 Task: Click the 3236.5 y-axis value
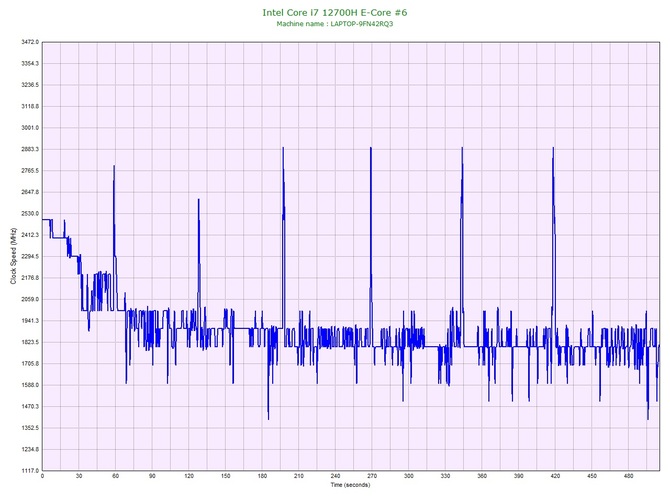click(30, 85)
